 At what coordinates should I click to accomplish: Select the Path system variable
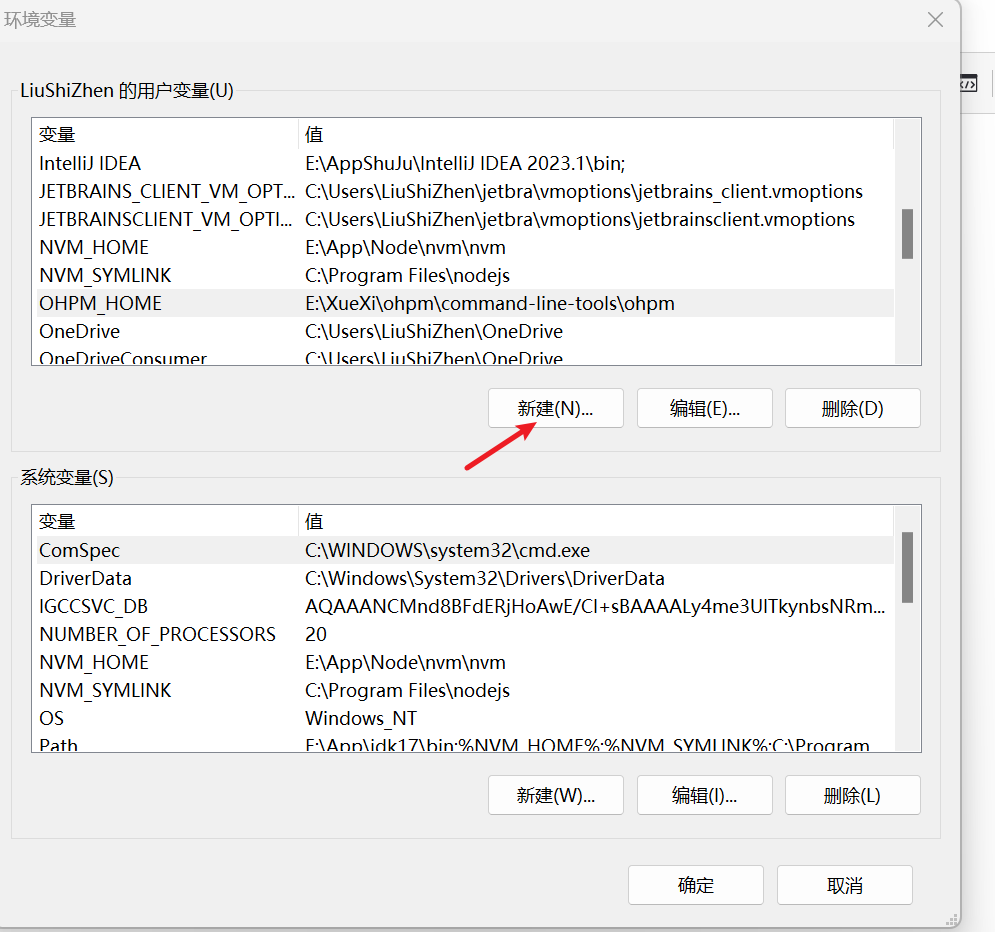463,744
